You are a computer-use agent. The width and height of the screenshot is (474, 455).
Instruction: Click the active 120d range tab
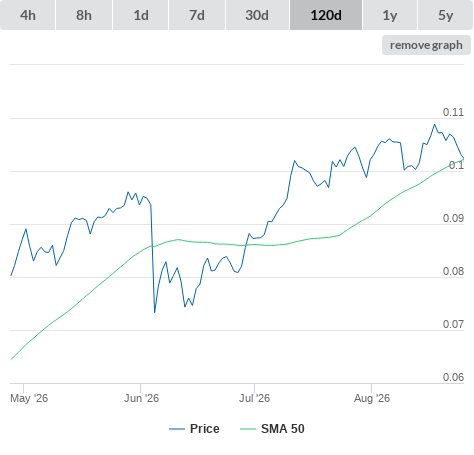pyautogui.click(x=326, y=15)
